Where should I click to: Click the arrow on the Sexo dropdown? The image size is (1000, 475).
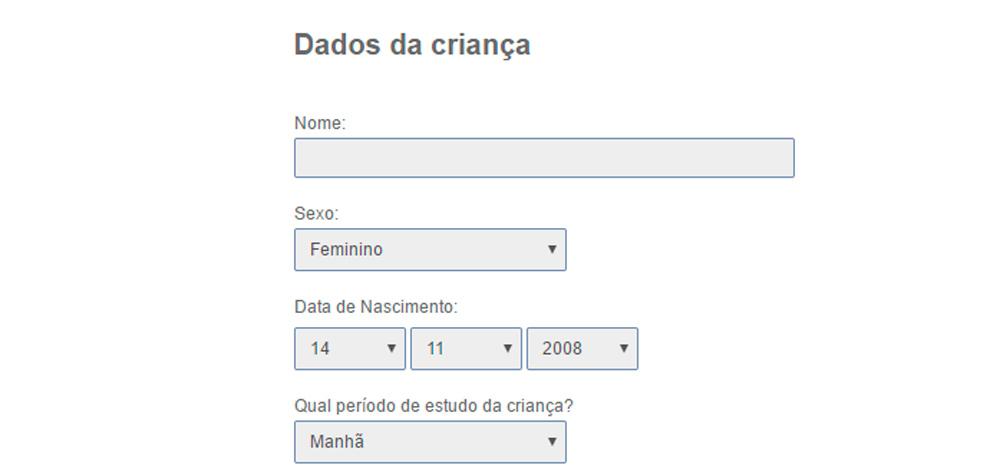tap(551, 249)
